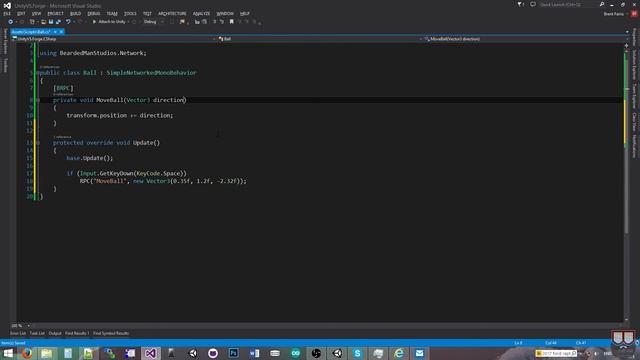Viewport: 640px width, 360px height.
Task: Open the ARCHITECTURE menu
Action: (172, 13)
